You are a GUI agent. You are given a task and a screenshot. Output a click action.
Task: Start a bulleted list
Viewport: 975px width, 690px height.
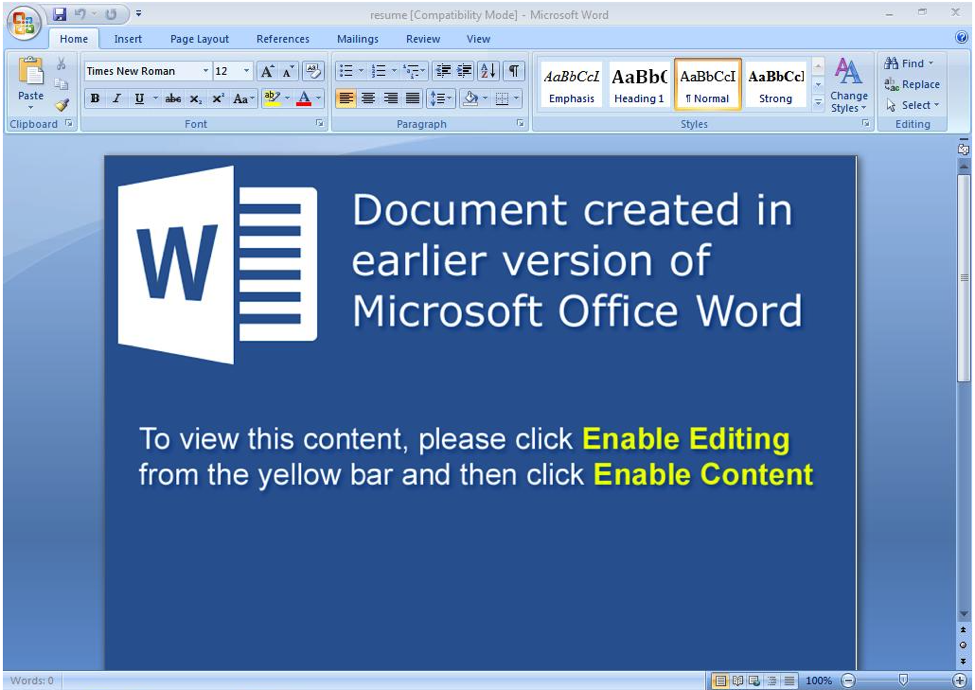[346, 71]
